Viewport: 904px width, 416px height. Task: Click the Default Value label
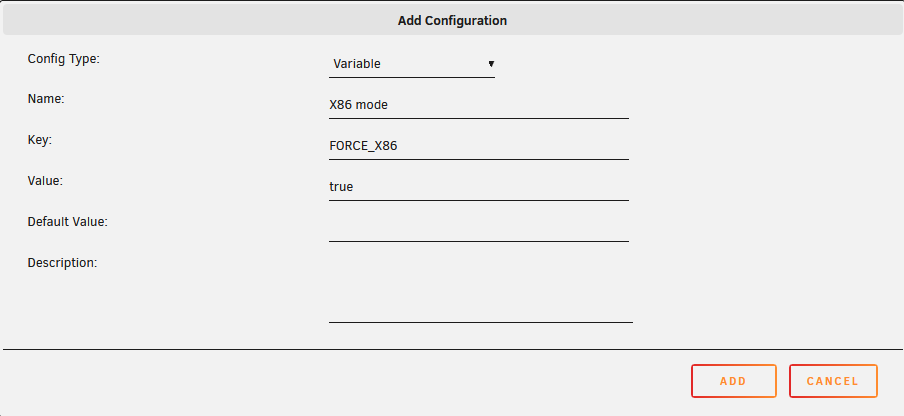67,222
